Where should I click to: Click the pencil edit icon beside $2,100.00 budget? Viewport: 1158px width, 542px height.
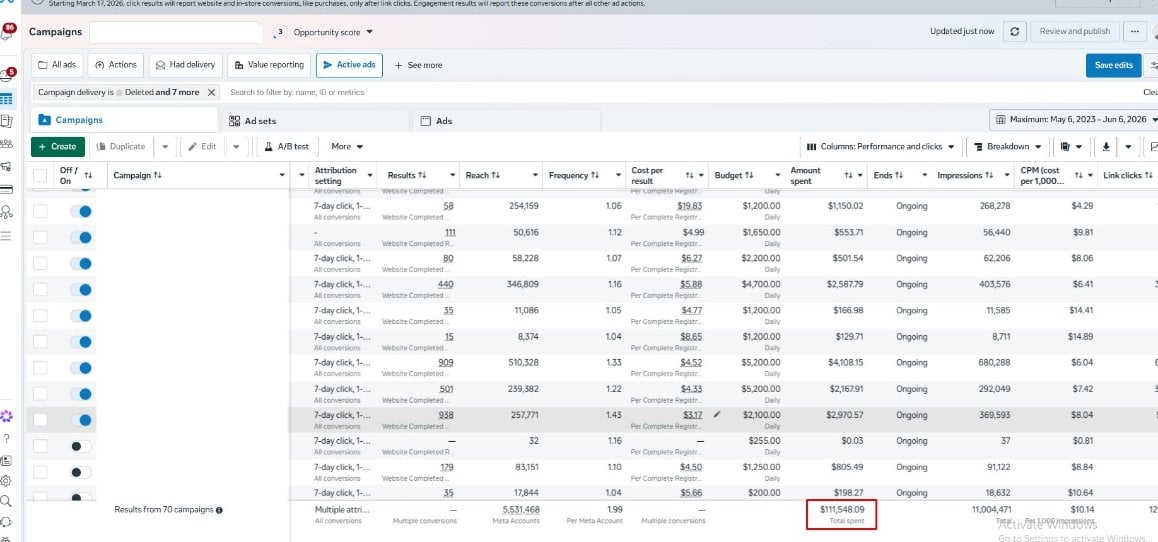tap(716, 415)
